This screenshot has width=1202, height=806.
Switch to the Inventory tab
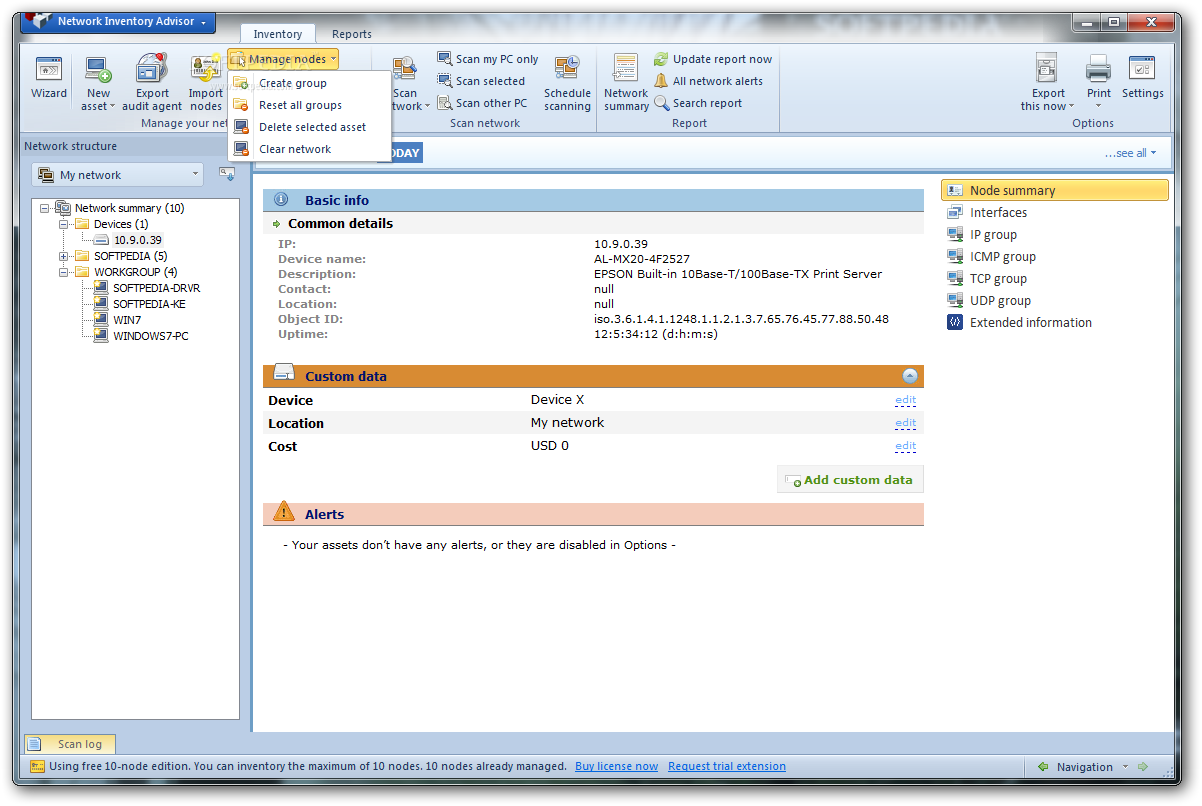(x=278, y=34)
